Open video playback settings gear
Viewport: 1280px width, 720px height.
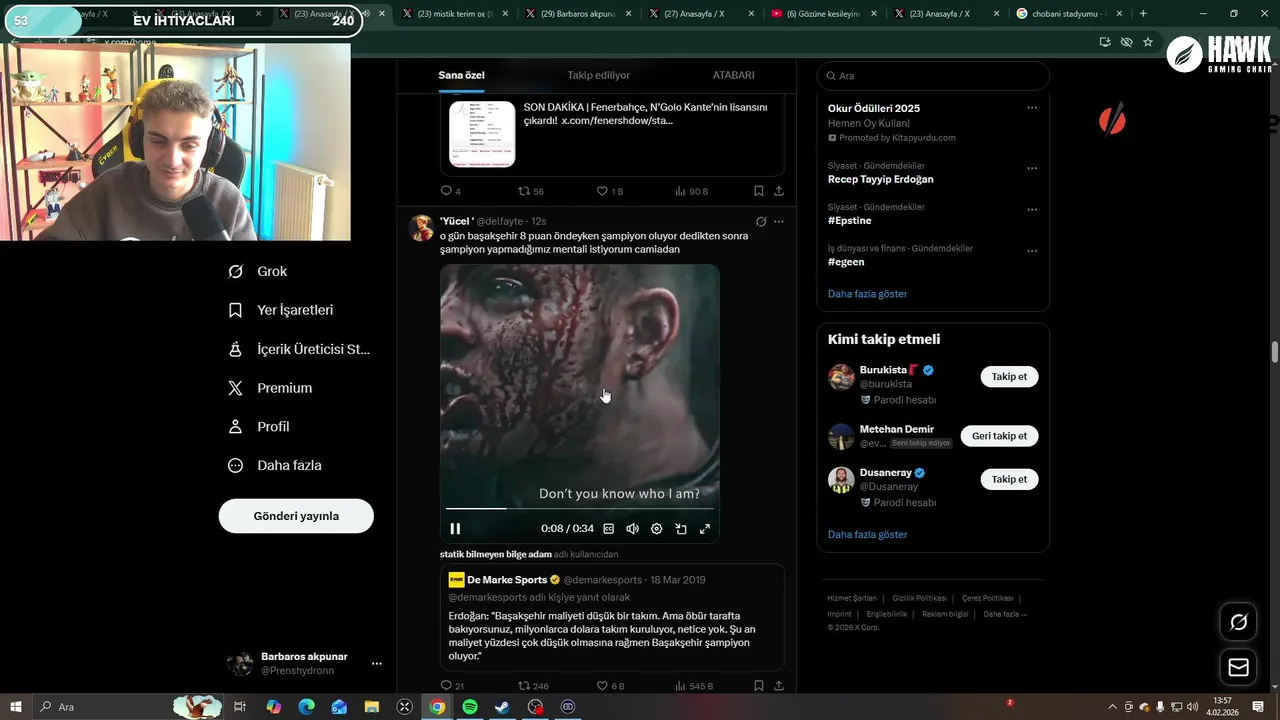pyautogui.click(x=656, y=529)
